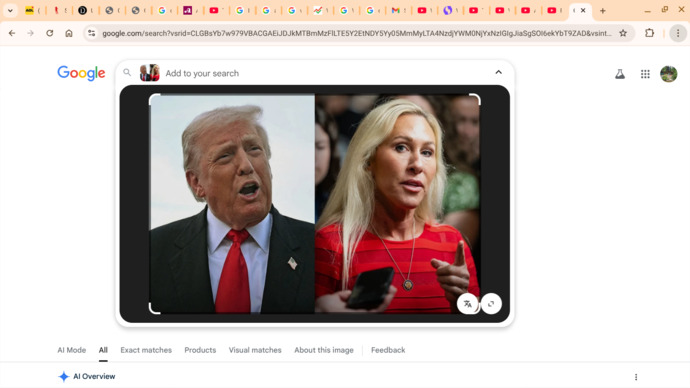Image resolution: width=690 pixels, height=388 pixels.
Task: Open the Chrome extensions puzzle icon
Action: coord(650,33)
